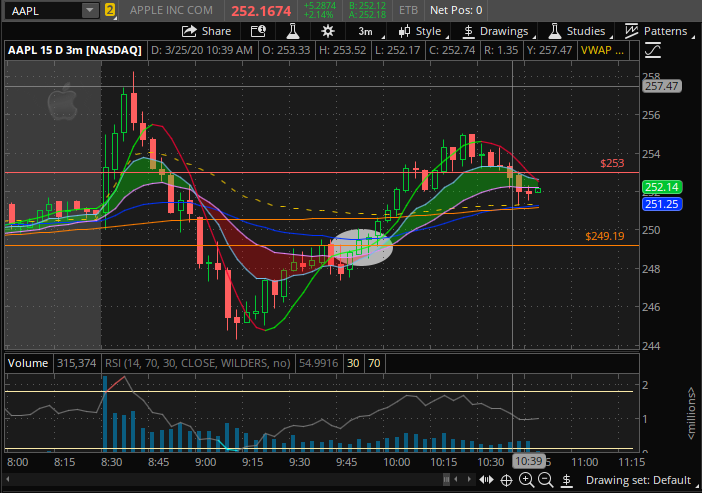The width and height of the screenshot is (702, 493).
Task: Activate the crosshair pointer icon
Action: click(506, 480)
